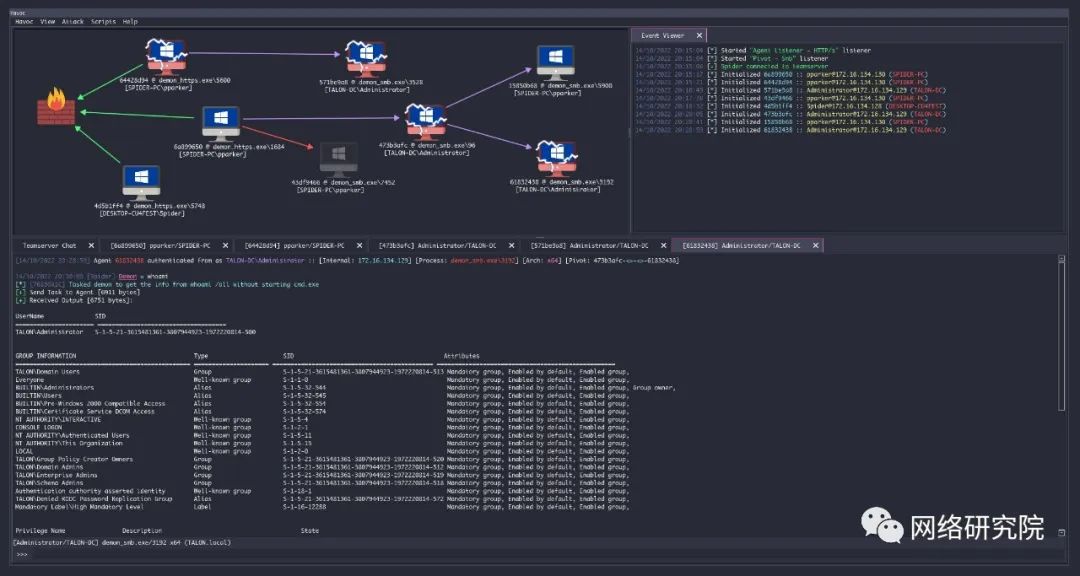
Task: Close the [6a899650] pparker/SPIDER-PC tab
Action: (x=225, y=245)
